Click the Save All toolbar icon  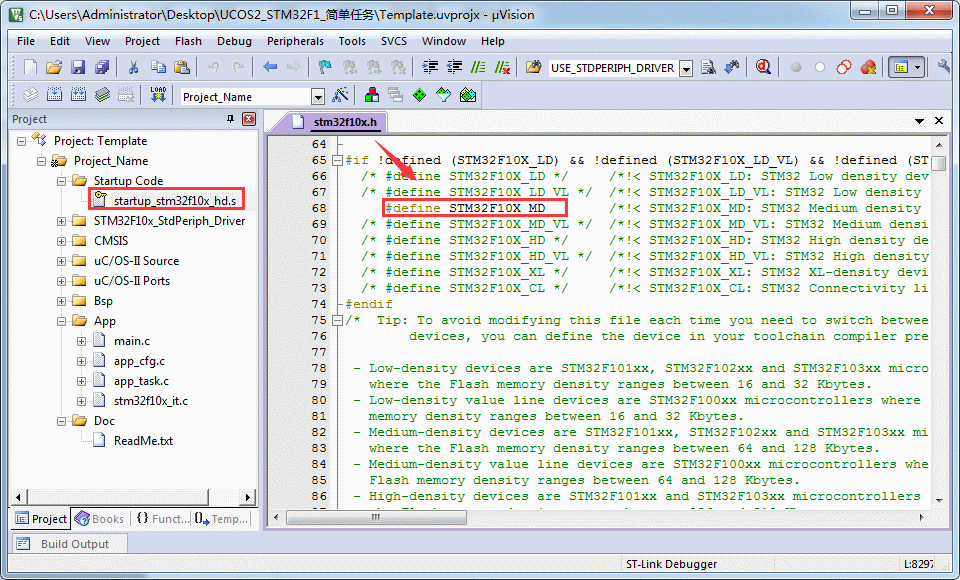coord(102,67)
